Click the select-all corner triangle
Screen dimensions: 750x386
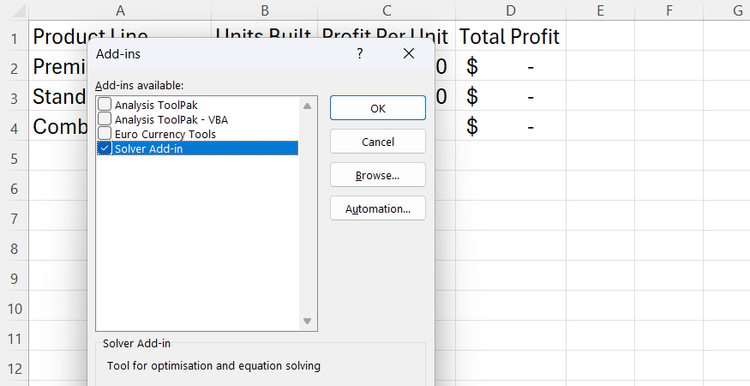19,11
